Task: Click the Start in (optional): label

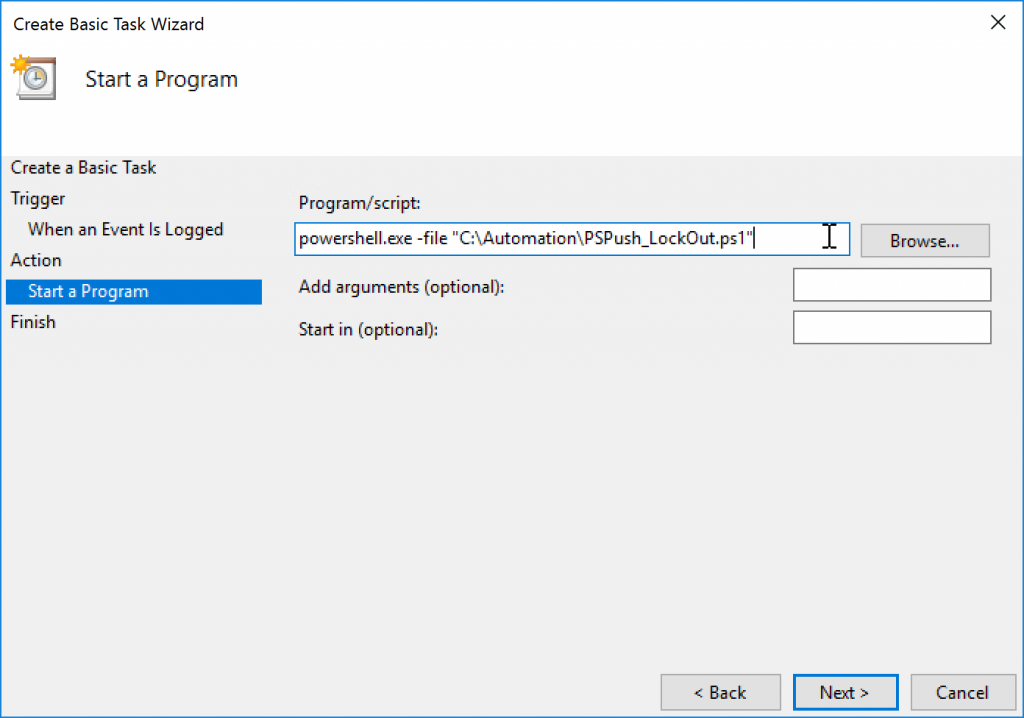Action: [368, 329]
